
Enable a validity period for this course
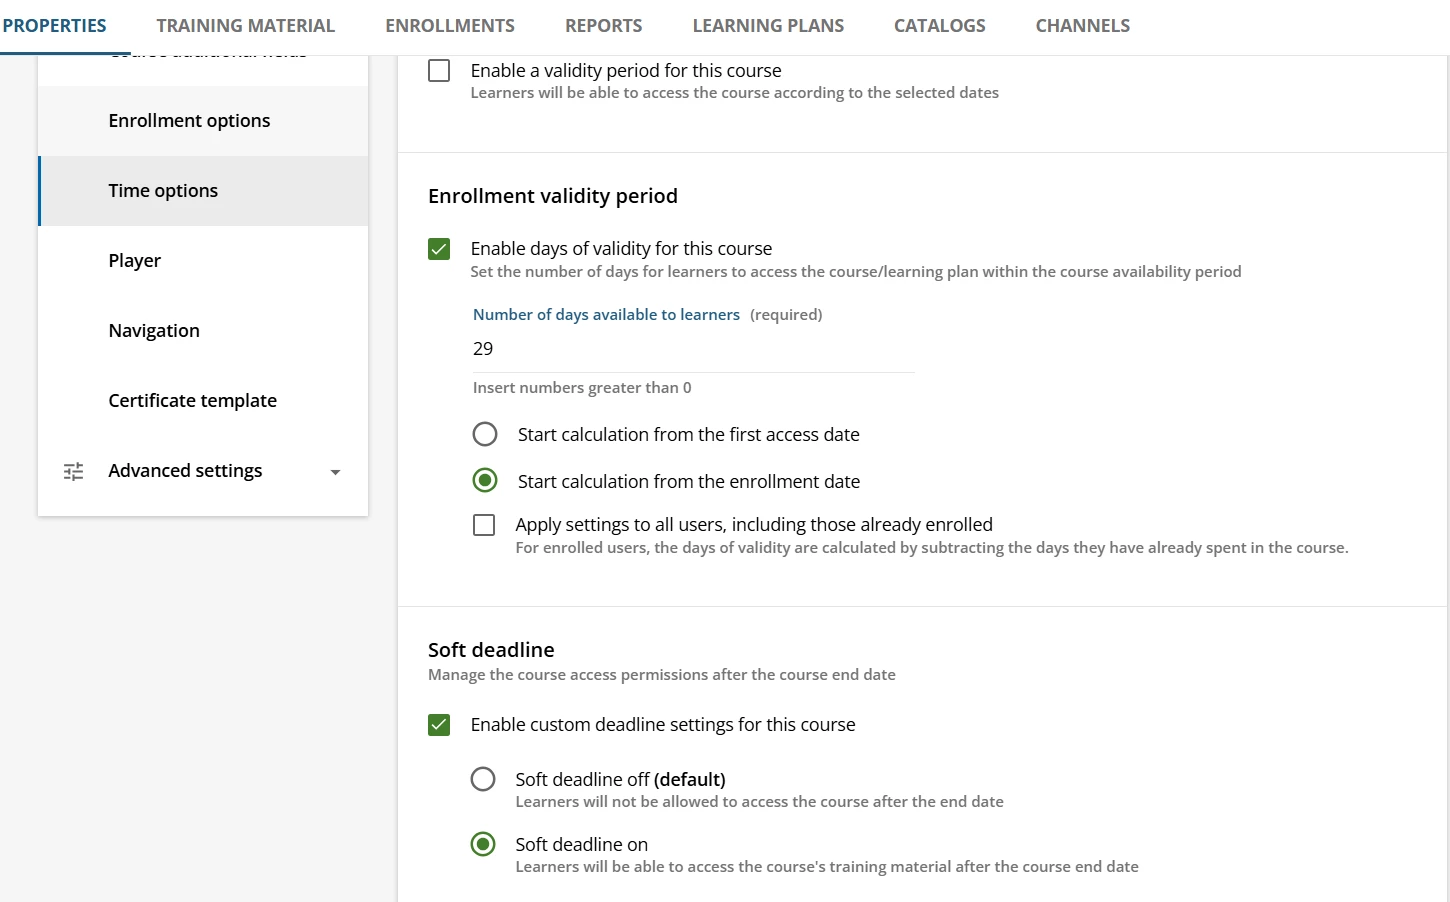click(439, 71)
